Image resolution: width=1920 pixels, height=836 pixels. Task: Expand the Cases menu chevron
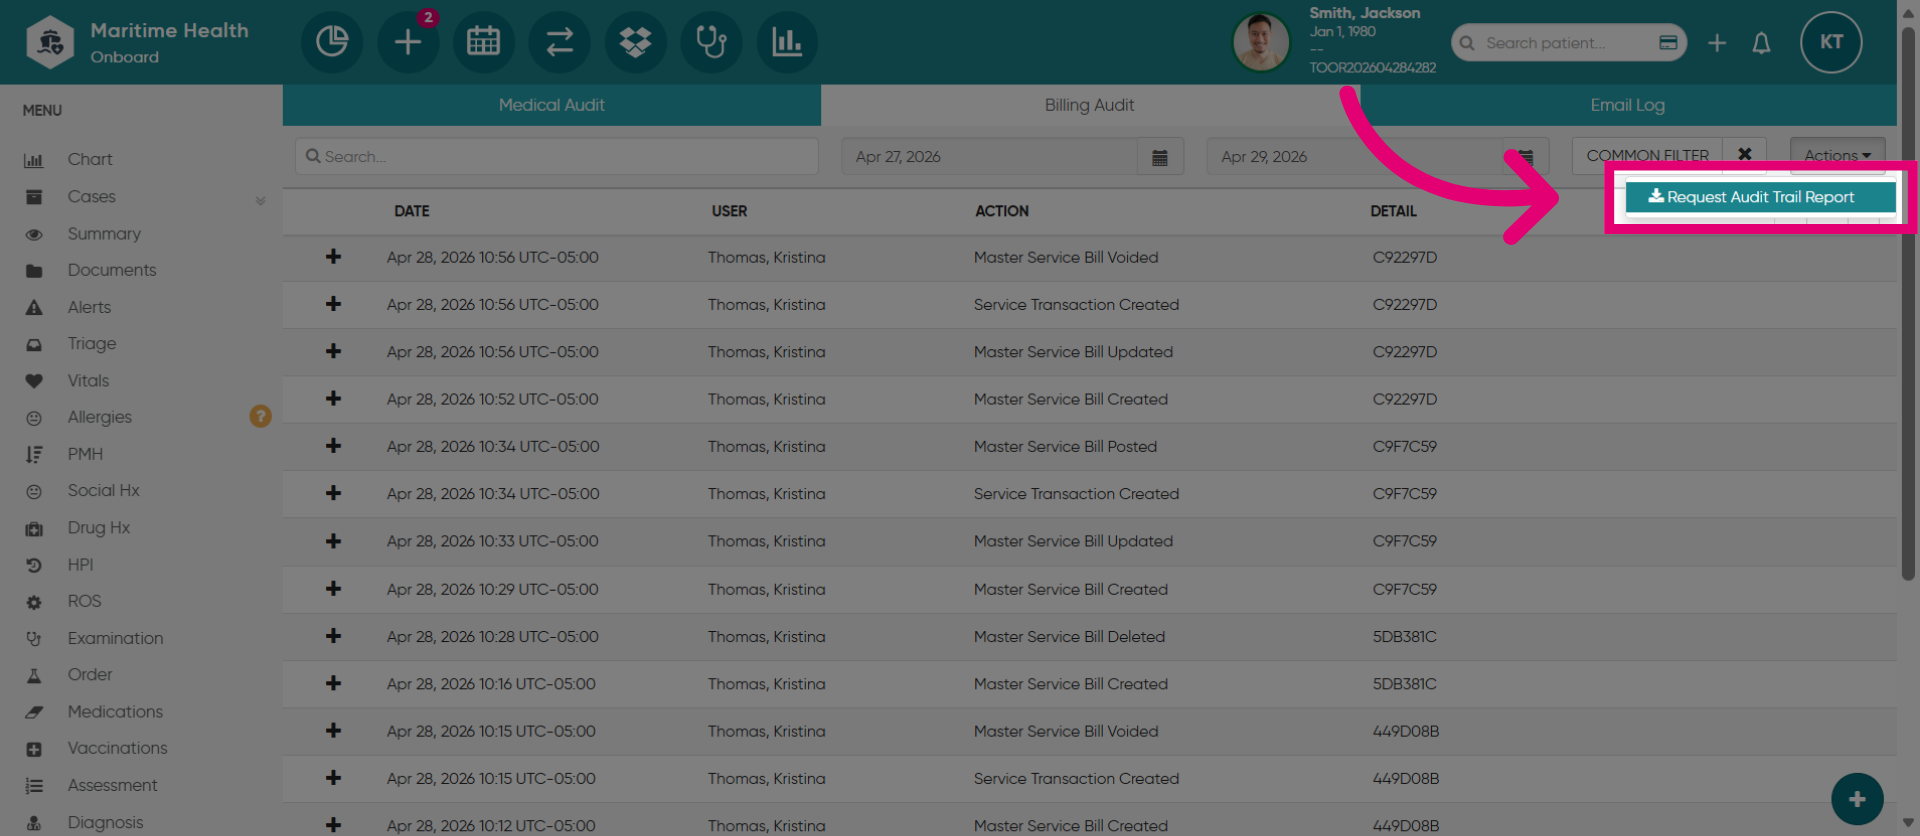coord(260,200)
